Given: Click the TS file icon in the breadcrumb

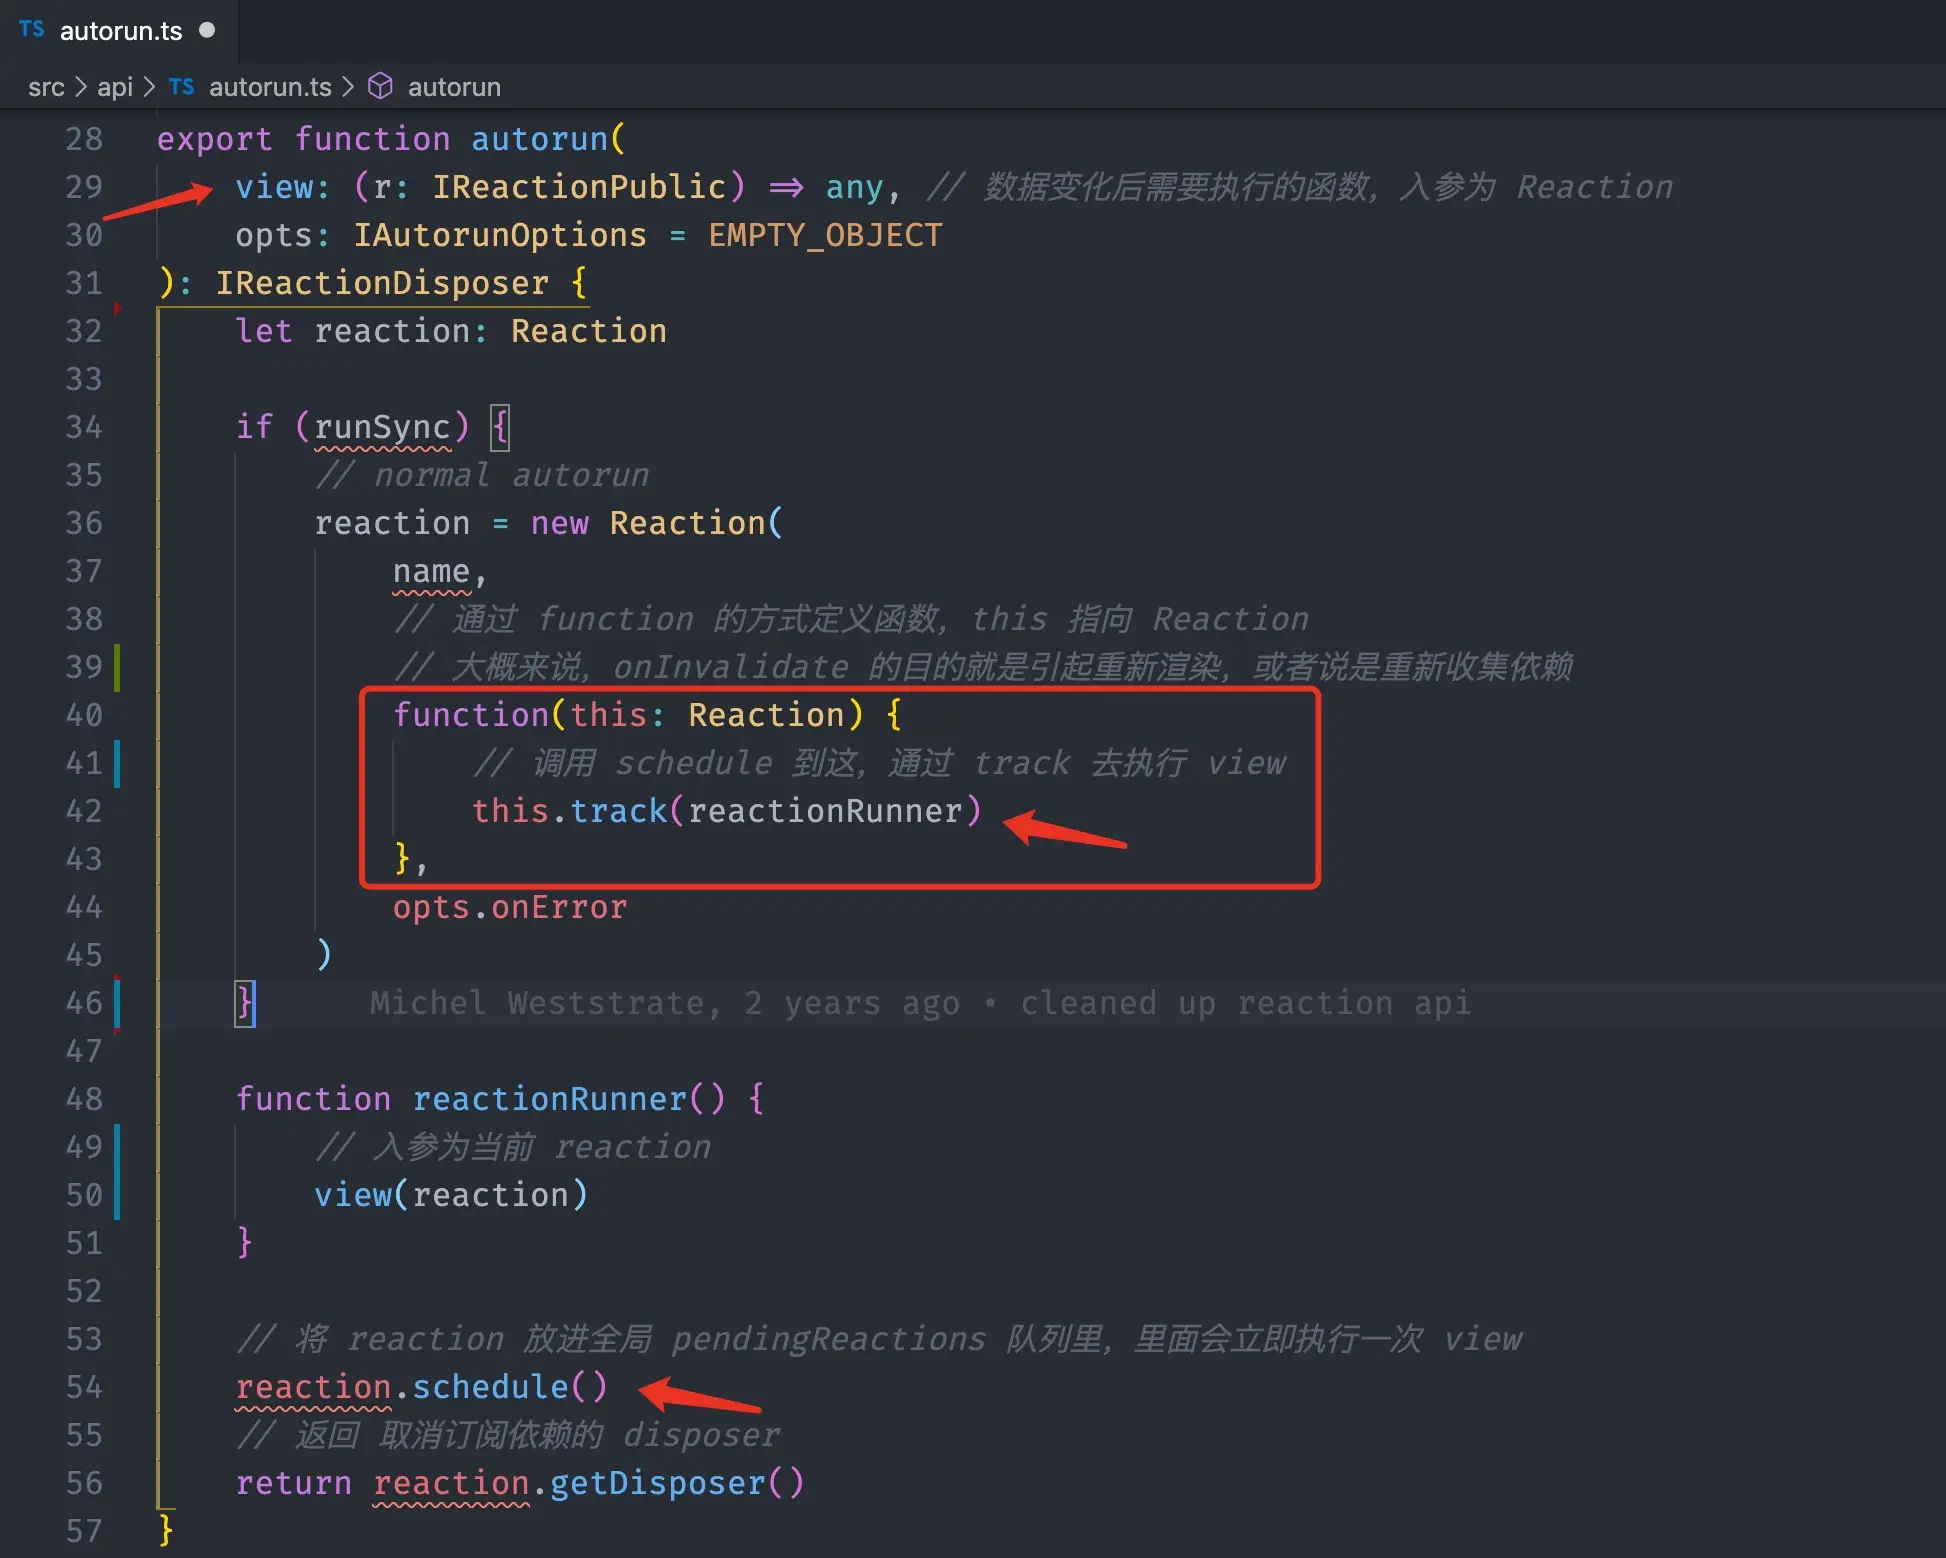Looking at the screenshot, I should tap(181, 87).
